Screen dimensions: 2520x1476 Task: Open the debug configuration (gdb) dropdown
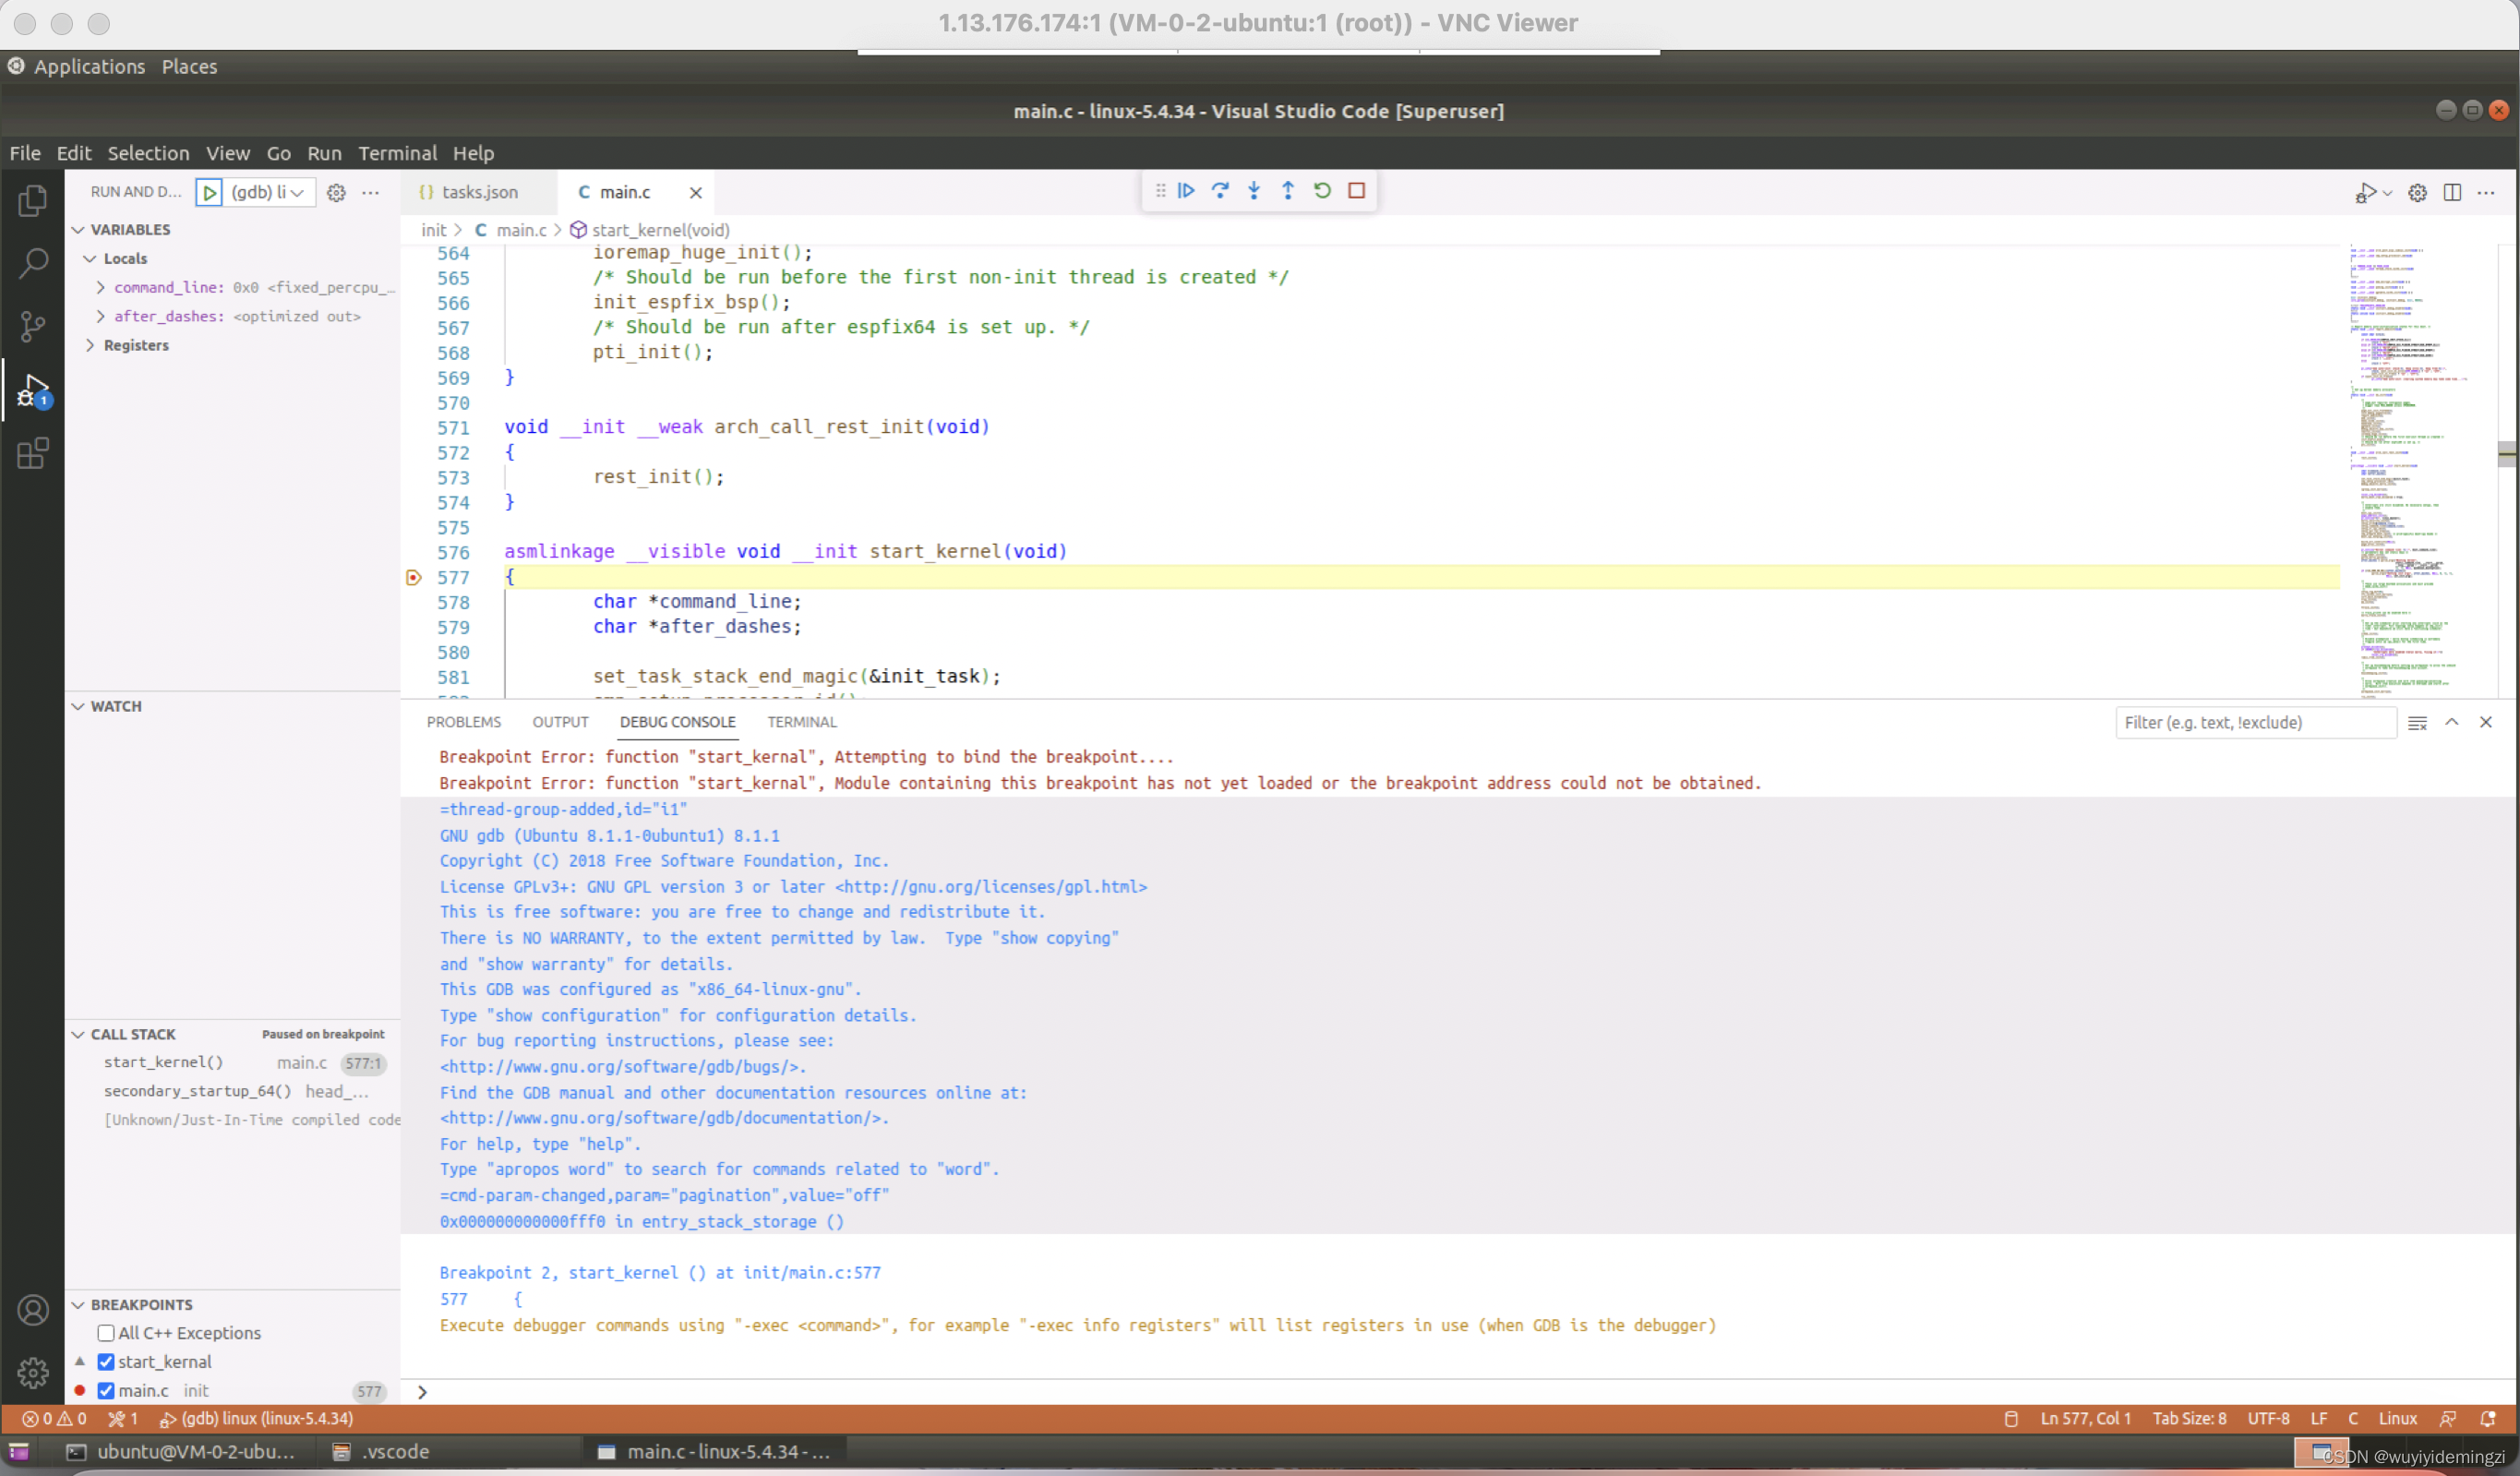point(268,192)
